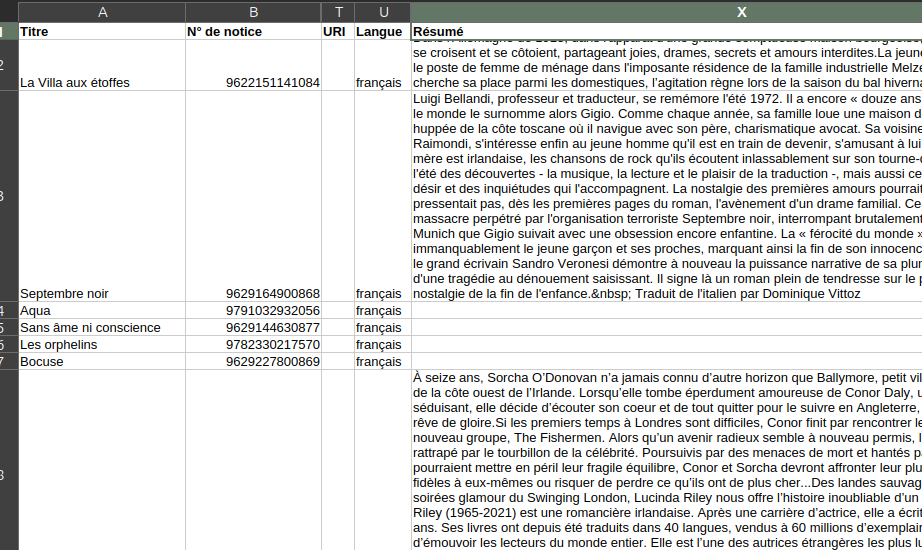The image size is (922, 550).
Task: Click the Les orphelins cell
Action: [102, 344]
